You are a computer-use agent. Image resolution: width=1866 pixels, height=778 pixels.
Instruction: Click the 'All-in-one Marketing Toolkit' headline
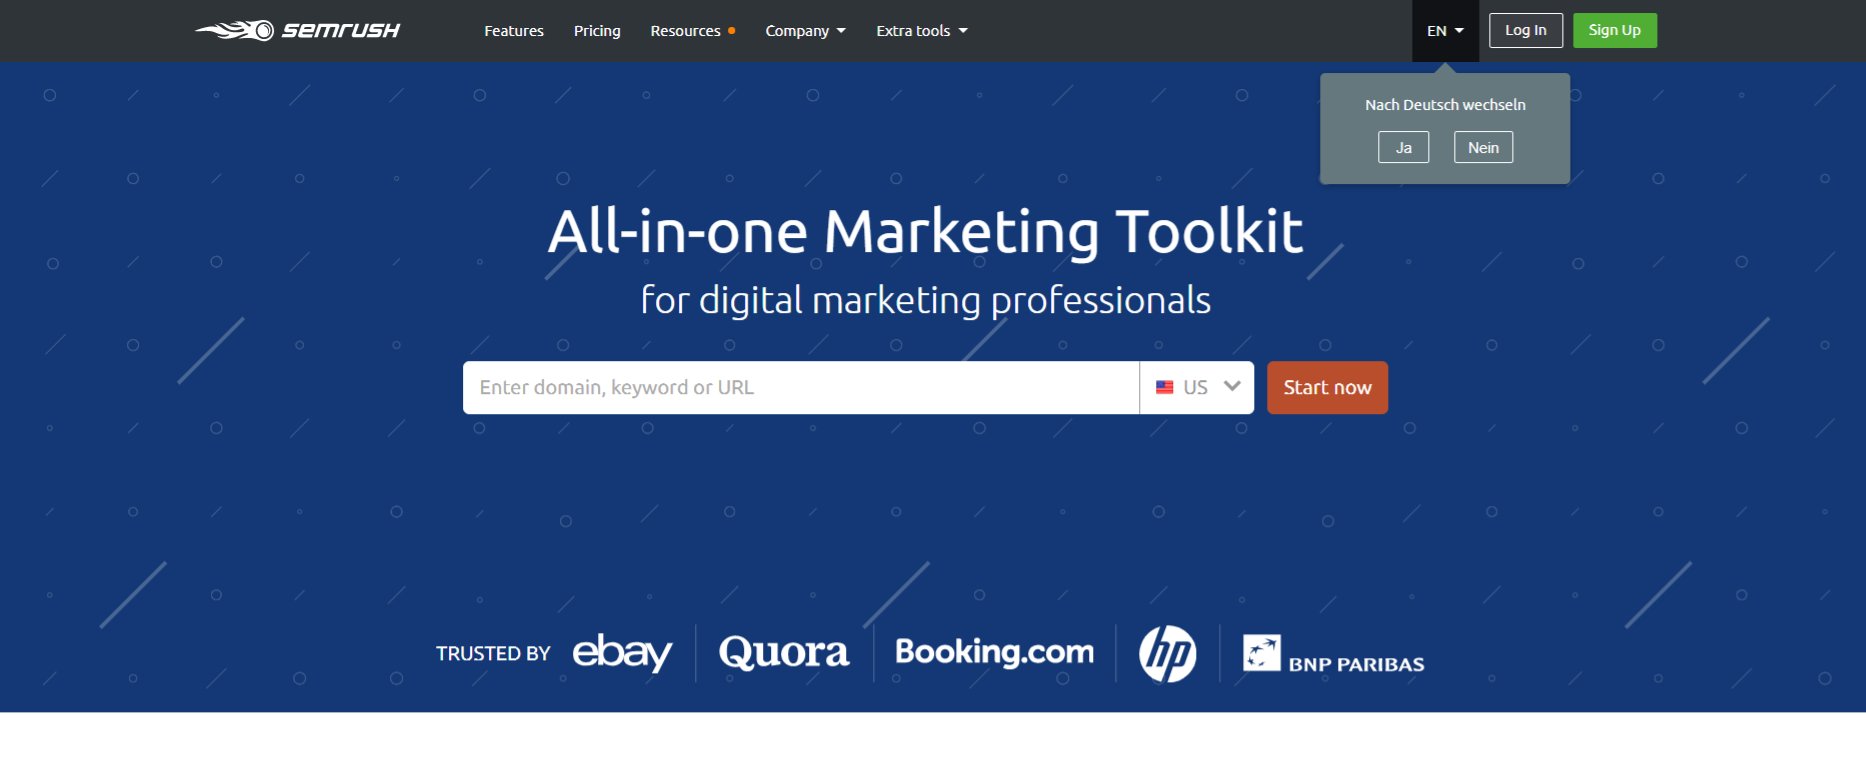click(925, 232)
